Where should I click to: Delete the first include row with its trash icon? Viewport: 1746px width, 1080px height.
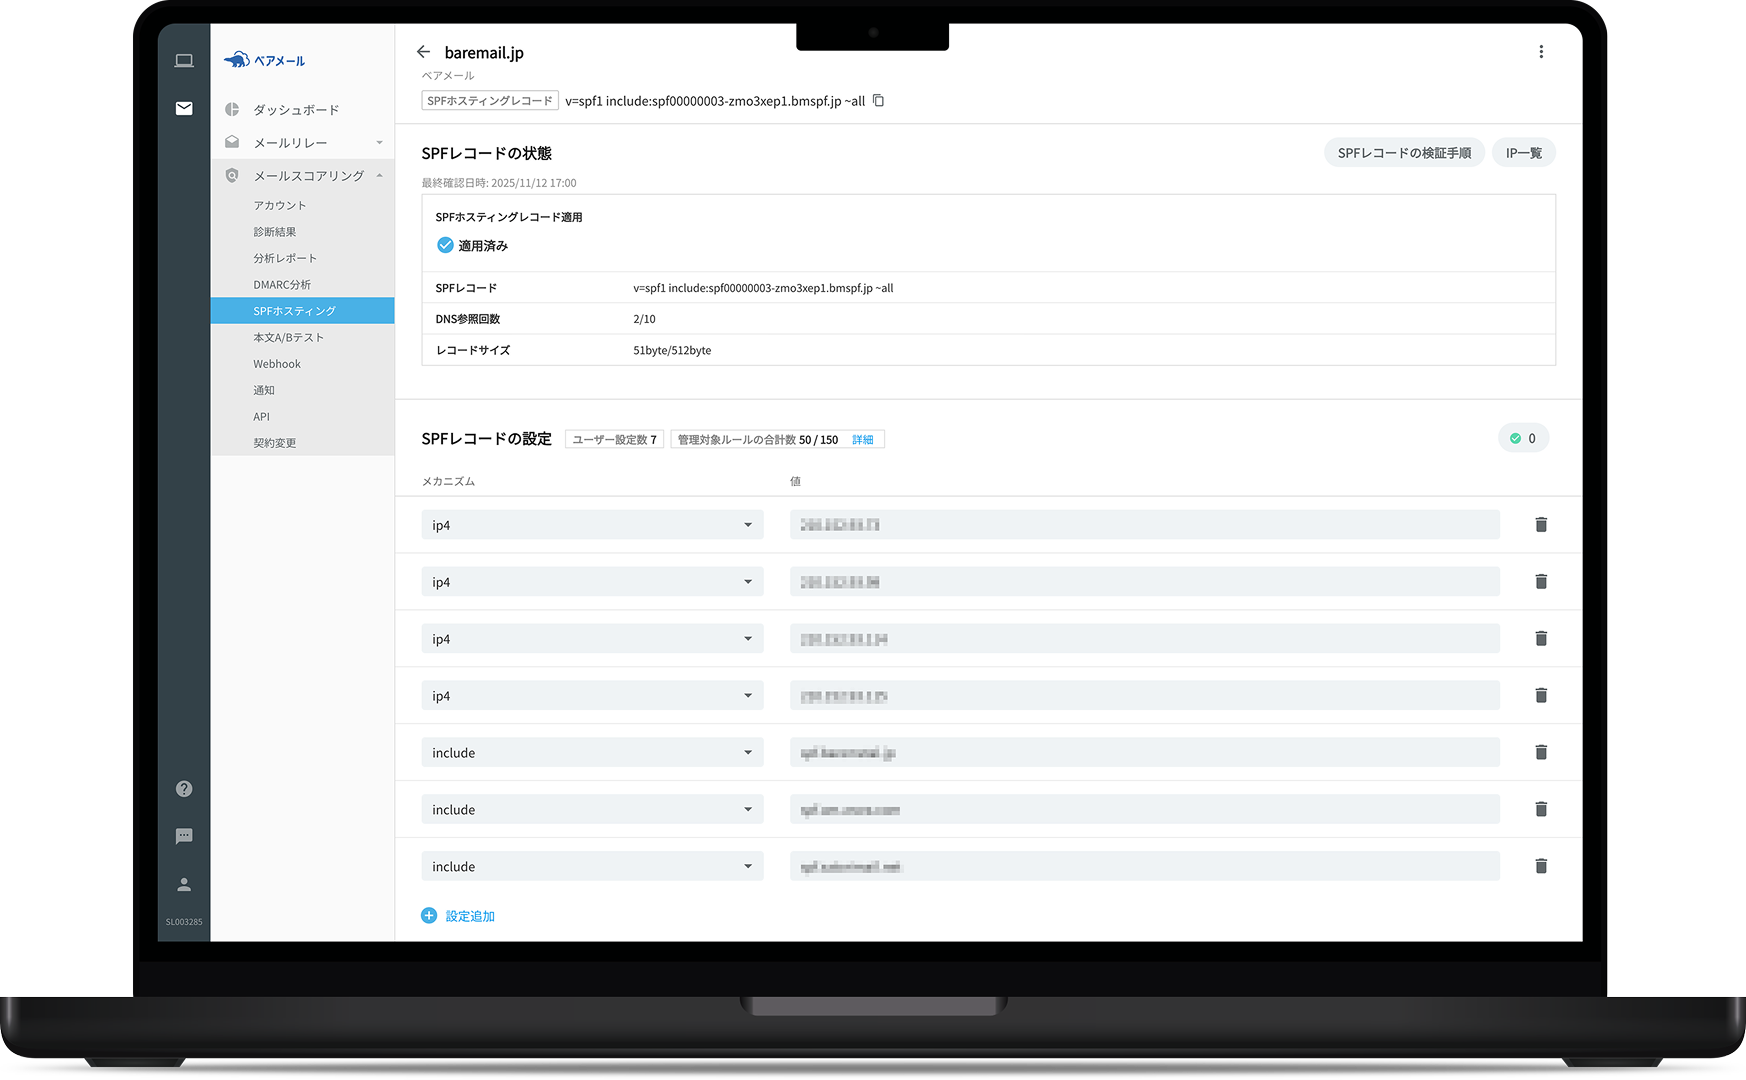[1541, 753]
